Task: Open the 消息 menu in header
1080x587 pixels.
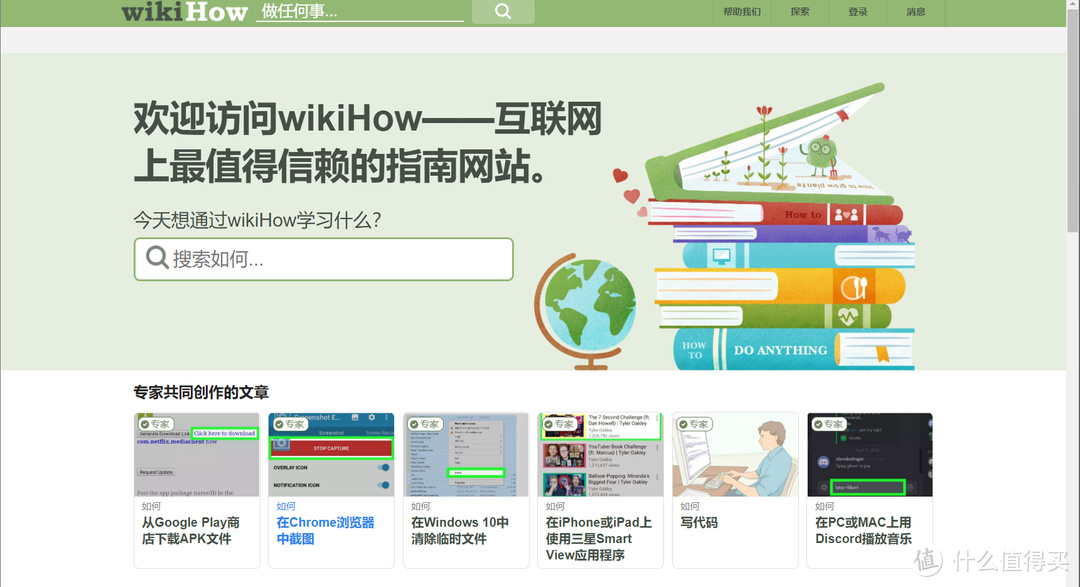Action: [x=915, y=12]
